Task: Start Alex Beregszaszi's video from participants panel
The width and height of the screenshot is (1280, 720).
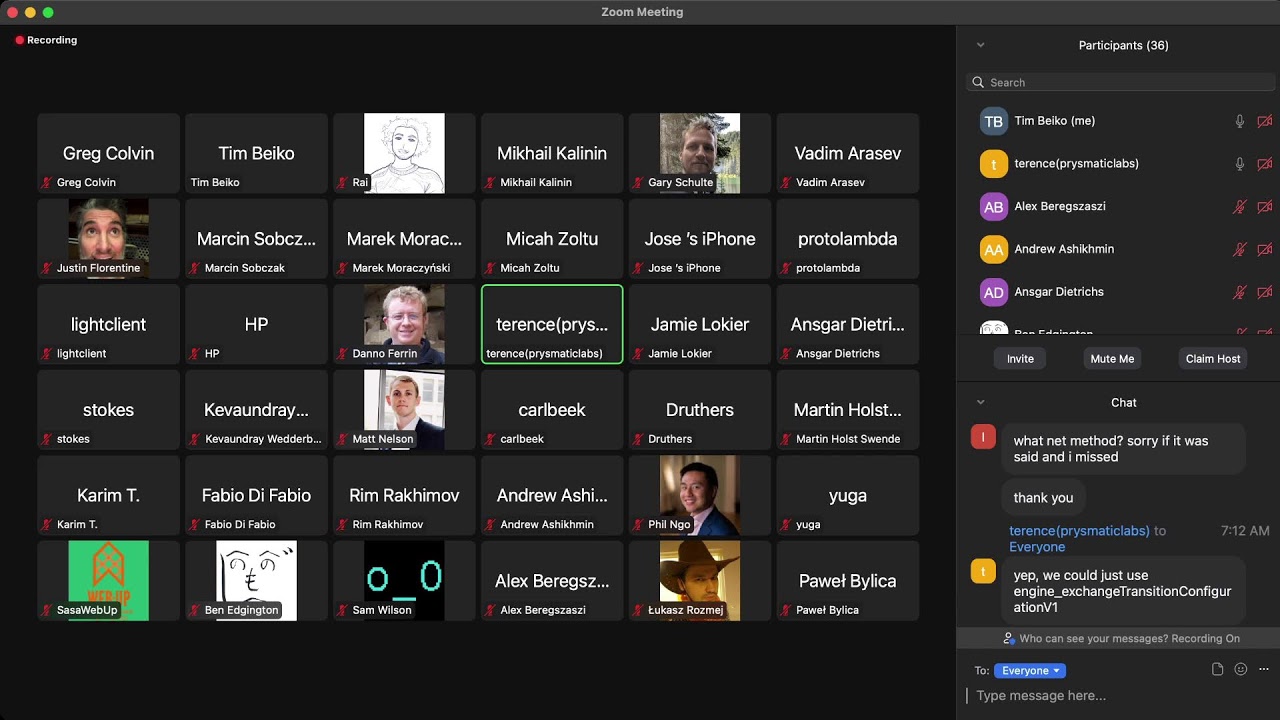Action: click(1264, 206)
